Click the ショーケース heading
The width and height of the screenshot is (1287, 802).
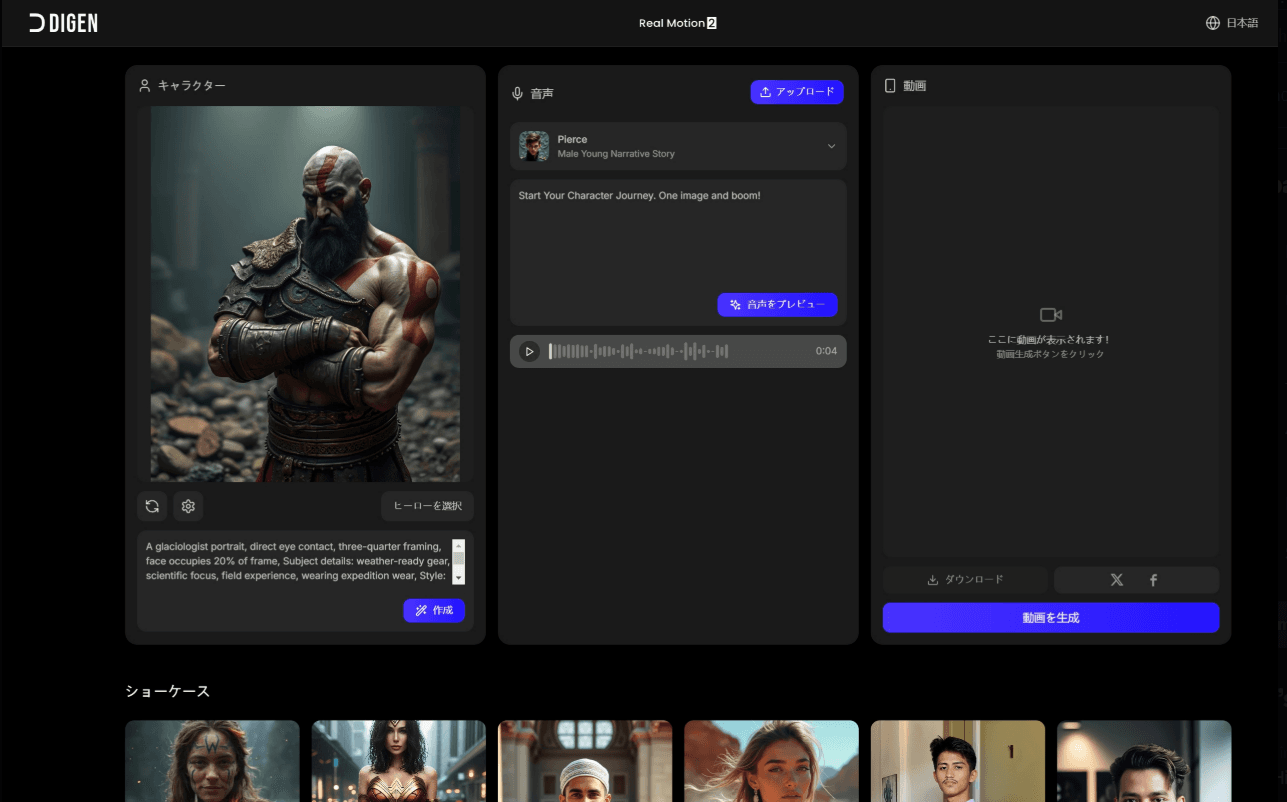click(x=168, y=691)
